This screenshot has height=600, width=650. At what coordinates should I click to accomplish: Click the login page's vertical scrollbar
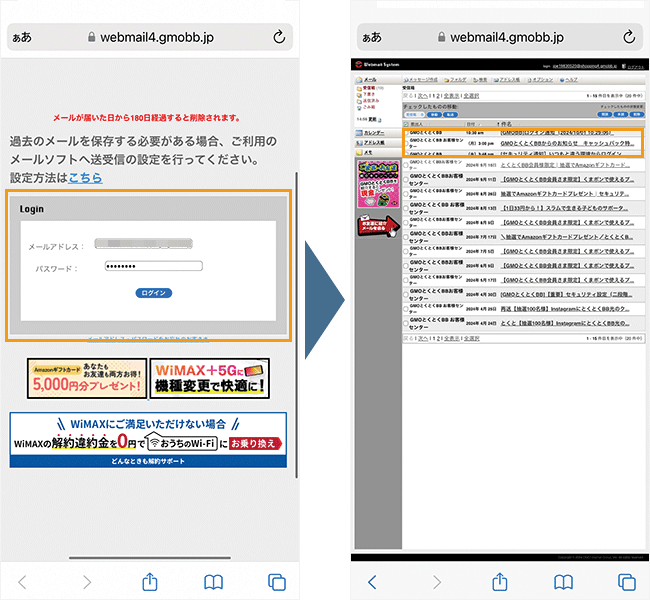(297, 325)
